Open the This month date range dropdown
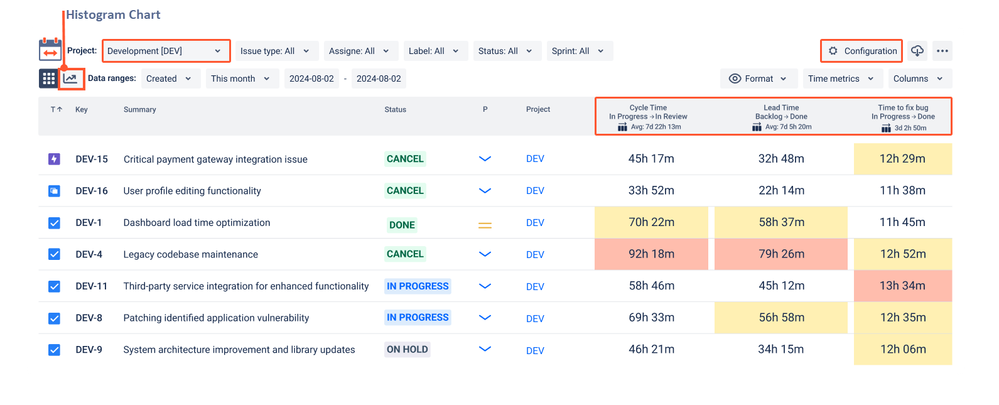The width and height of the screenshot is (999, 405). point(240,79)
